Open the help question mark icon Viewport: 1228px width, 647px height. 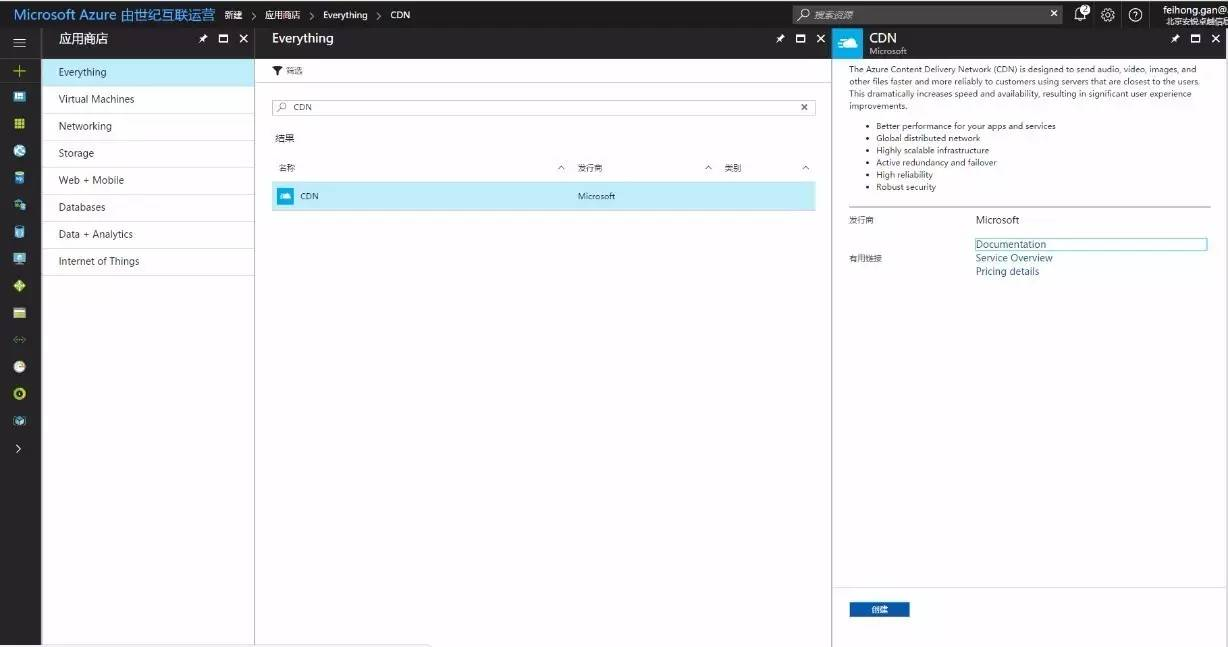click(x=1135, y=15)
